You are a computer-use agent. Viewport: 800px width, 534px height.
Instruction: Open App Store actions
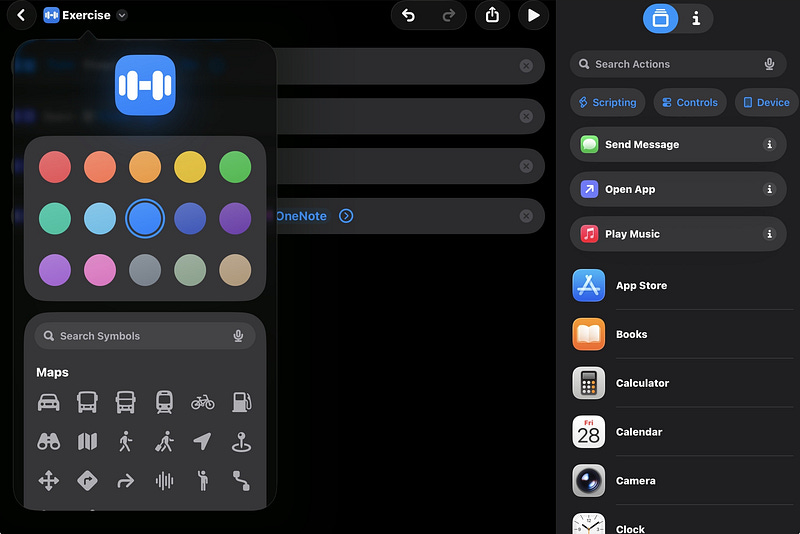pyautogui.click(x=683, y=286)
